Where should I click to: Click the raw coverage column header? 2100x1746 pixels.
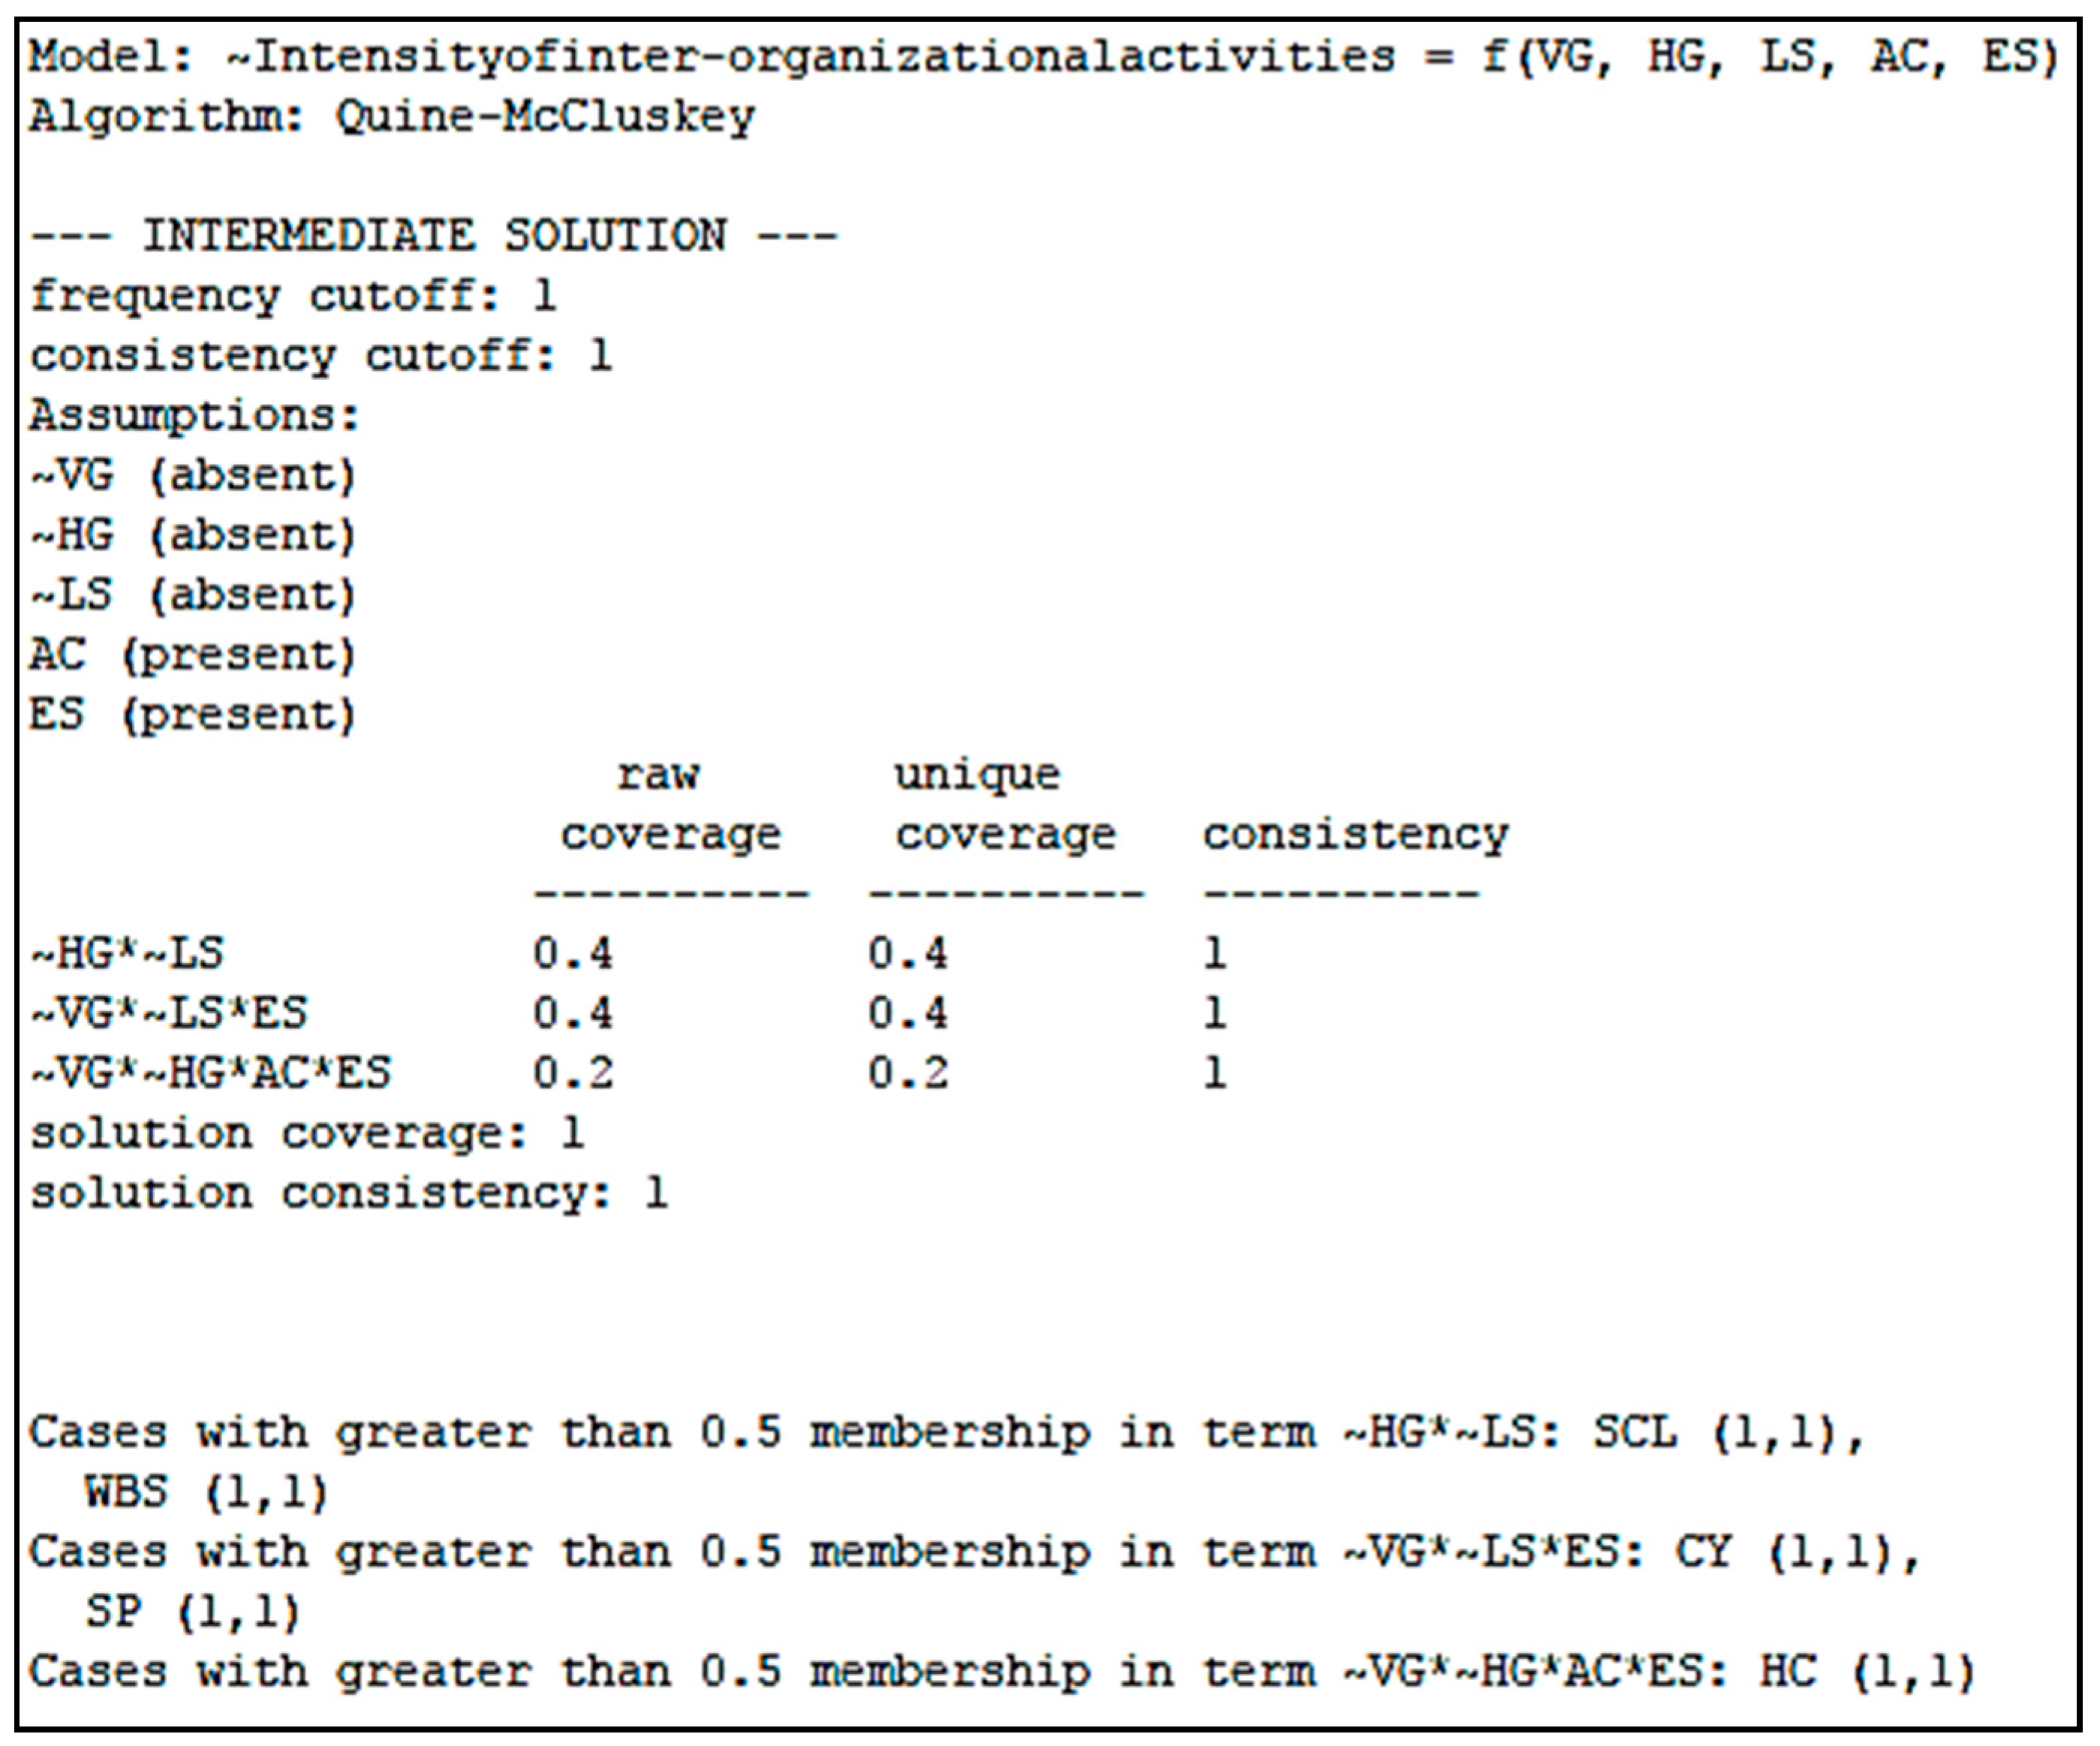(x=669, y=805)
